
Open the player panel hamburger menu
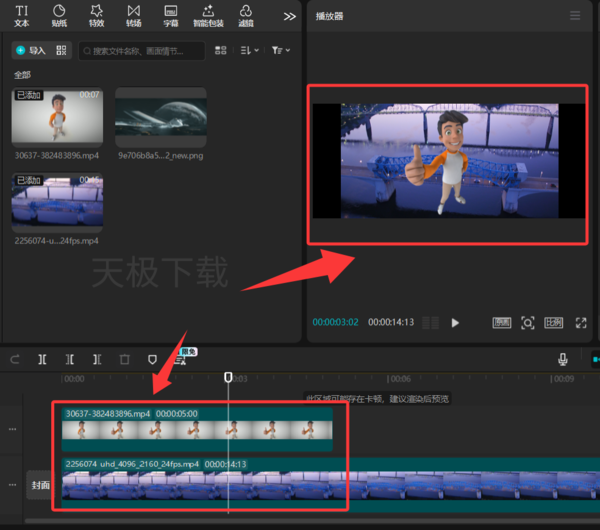point(575,16)
